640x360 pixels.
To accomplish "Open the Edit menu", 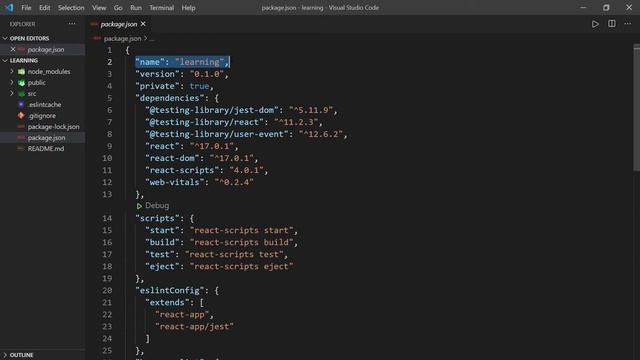I will click(44, 8).
